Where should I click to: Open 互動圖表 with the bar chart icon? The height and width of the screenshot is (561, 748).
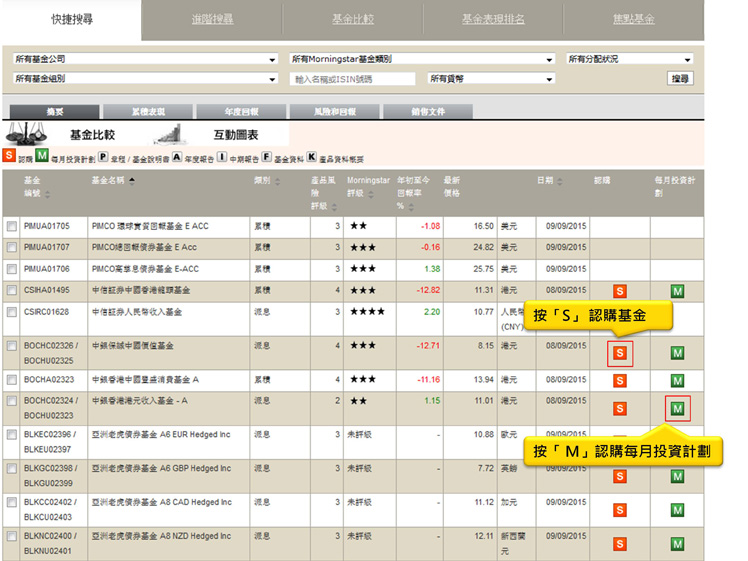point(169,134)
